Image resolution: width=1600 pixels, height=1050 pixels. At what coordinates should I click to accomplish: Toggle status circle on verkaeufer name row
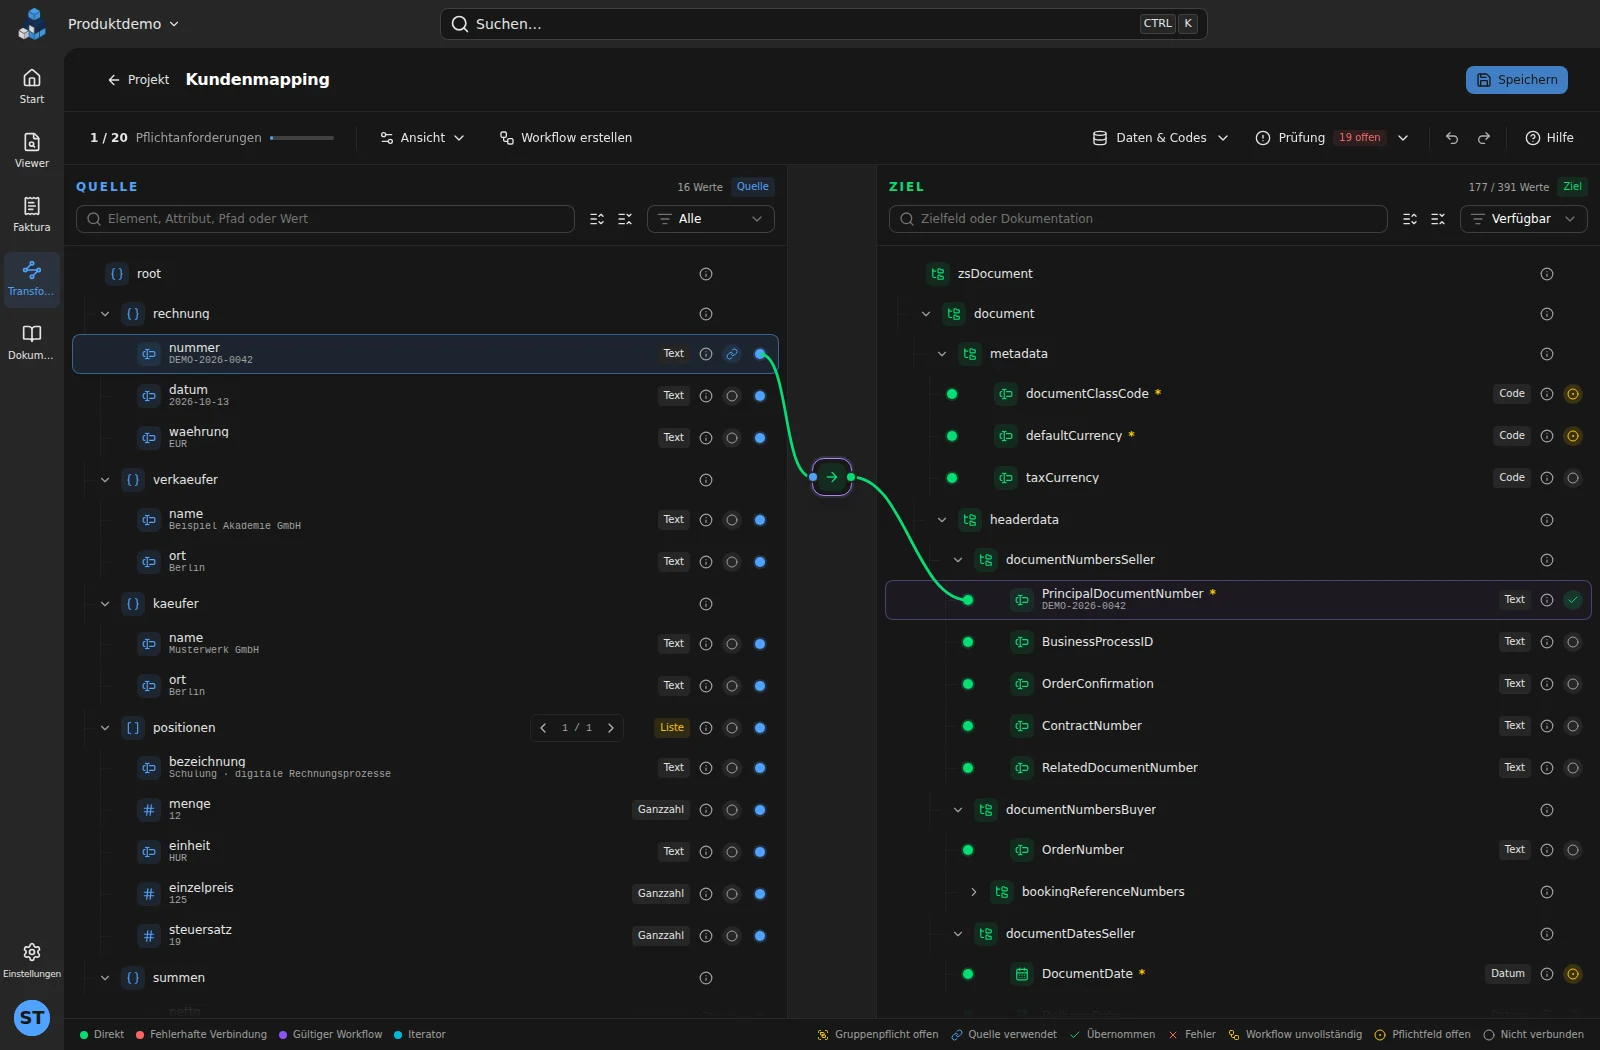(x=732, y=520)
